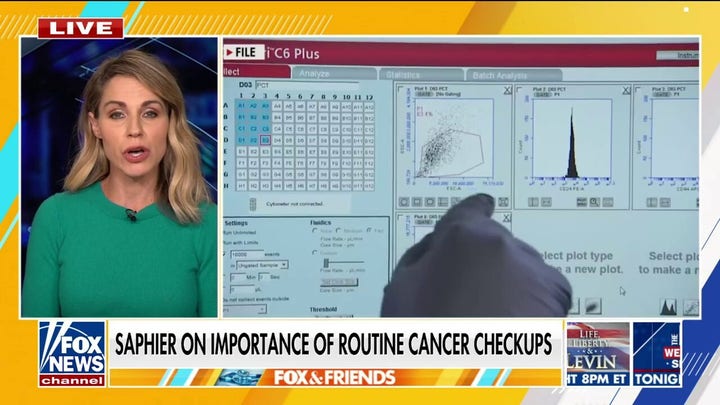Close Plot 1 with its X
This screenshot has width=720, height=405.
pyautogui.click(x=507, y=90)
